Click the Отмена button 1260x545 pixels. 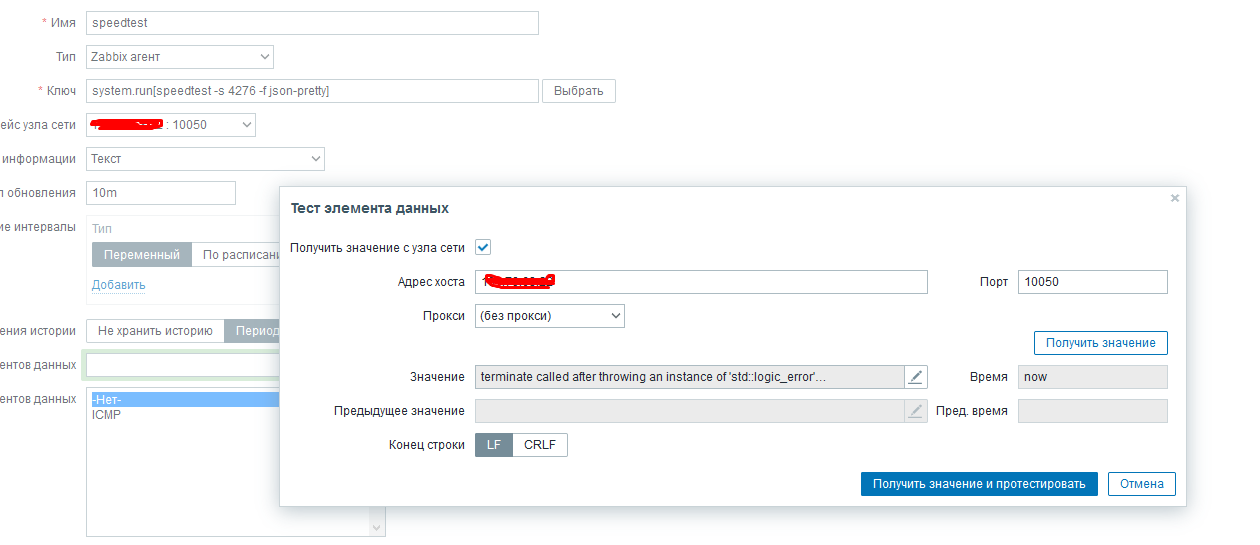point(1141,484)
